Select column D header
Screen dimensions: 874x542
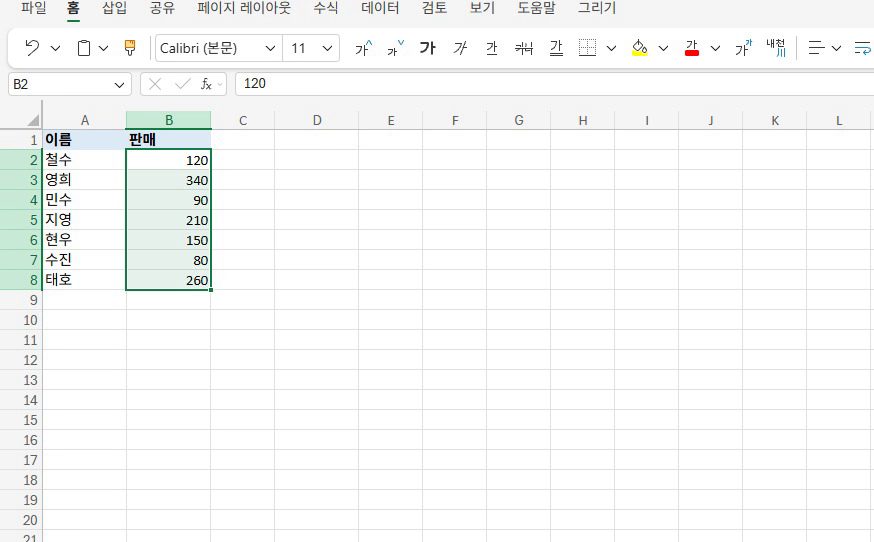point(317,120)
